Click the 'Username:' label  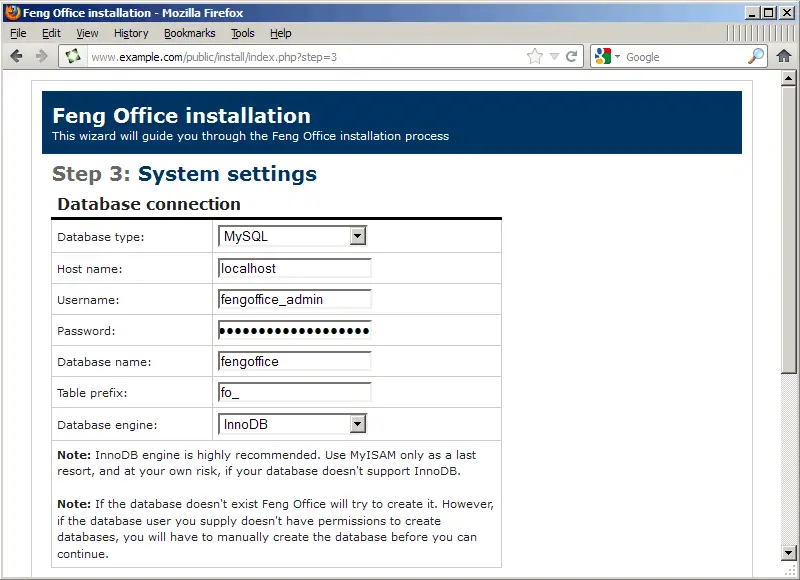pos(88,300)
